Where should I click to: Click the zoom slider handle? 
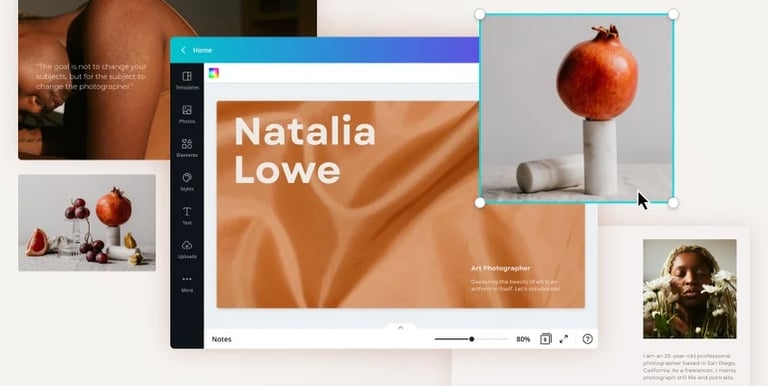(x=472, y=339)
